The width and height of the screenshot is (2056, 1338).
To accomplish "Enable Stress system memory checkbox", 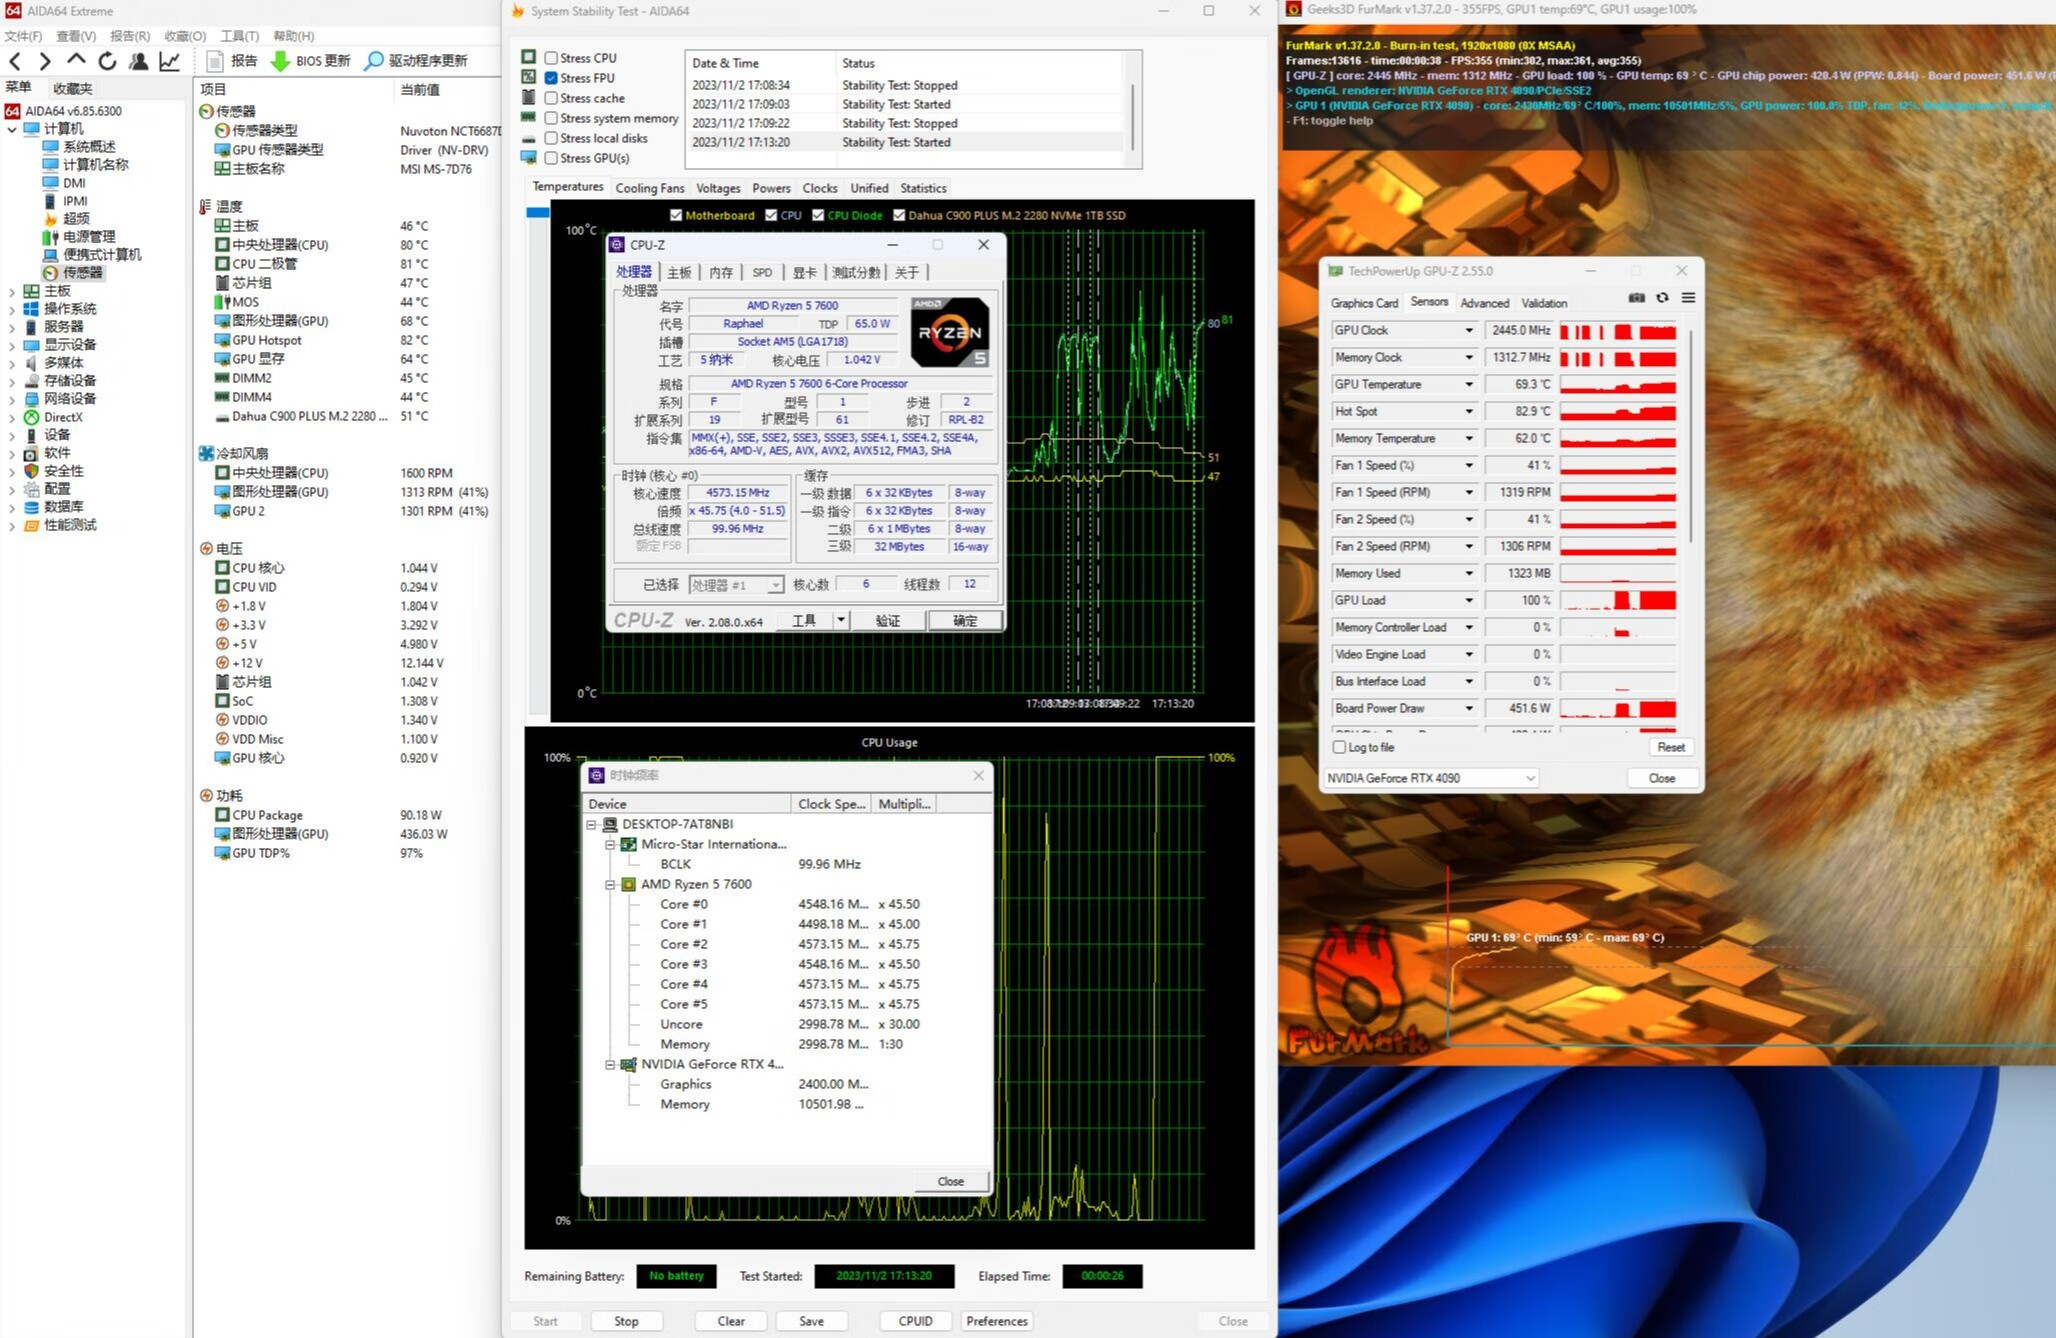I will point(551,118).
